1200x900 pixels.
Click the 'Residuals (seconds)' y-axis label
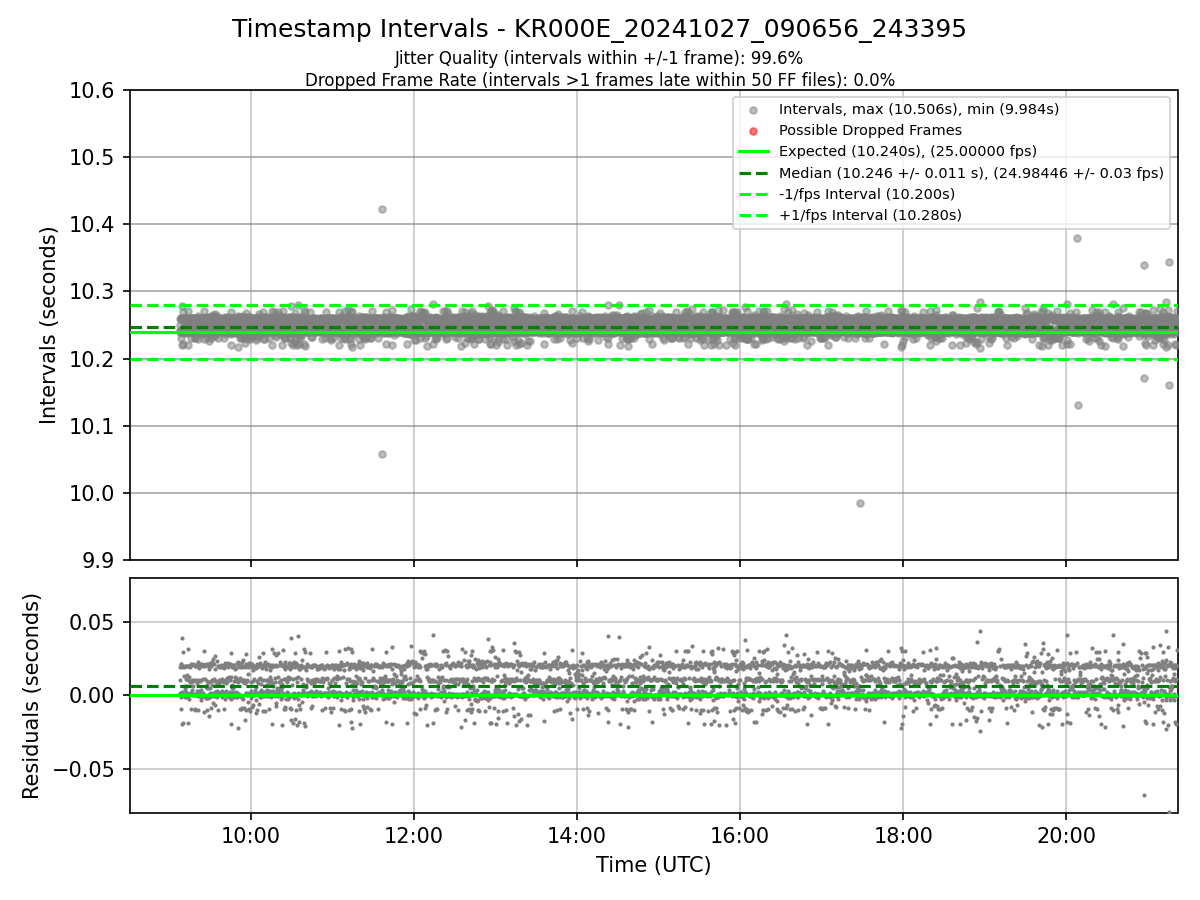click(x=32, y=695)
